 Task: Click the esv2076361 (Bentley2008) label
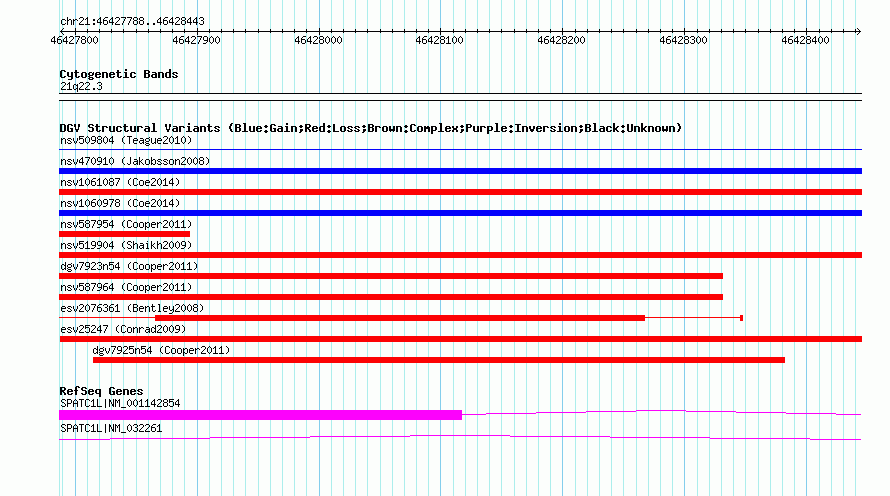pyautogui.click(x=132, y=308)
